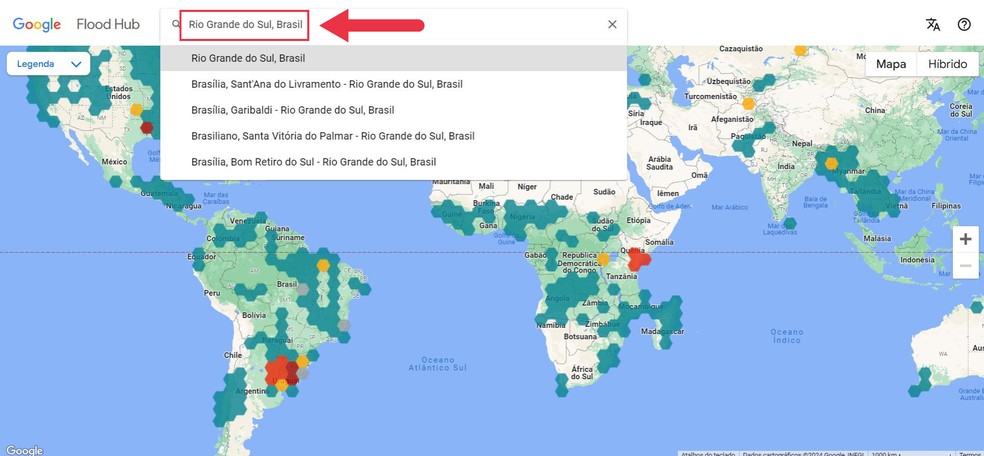This screenshot has height=456, width=984.
Task: Zoom out with the minus button
Action: point(965,266)
